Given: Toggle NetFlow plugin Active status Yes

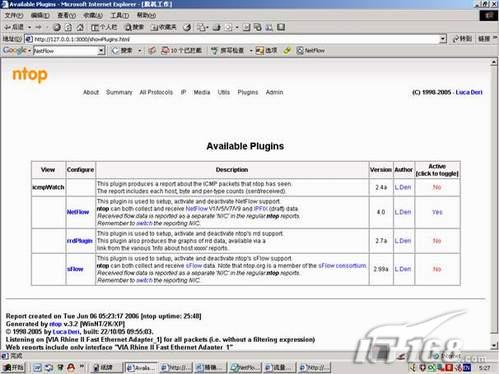Looking at the screenshot, I should 437,212.
